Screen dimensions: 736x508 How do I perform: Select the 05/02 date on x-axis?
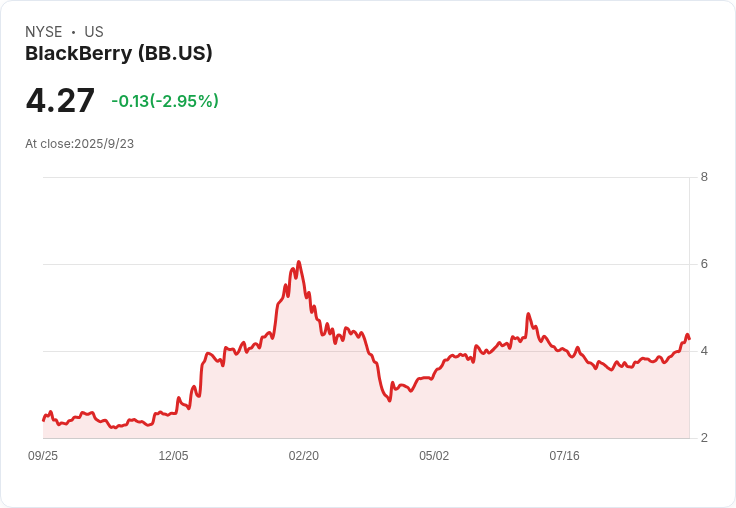coord(434,456)
